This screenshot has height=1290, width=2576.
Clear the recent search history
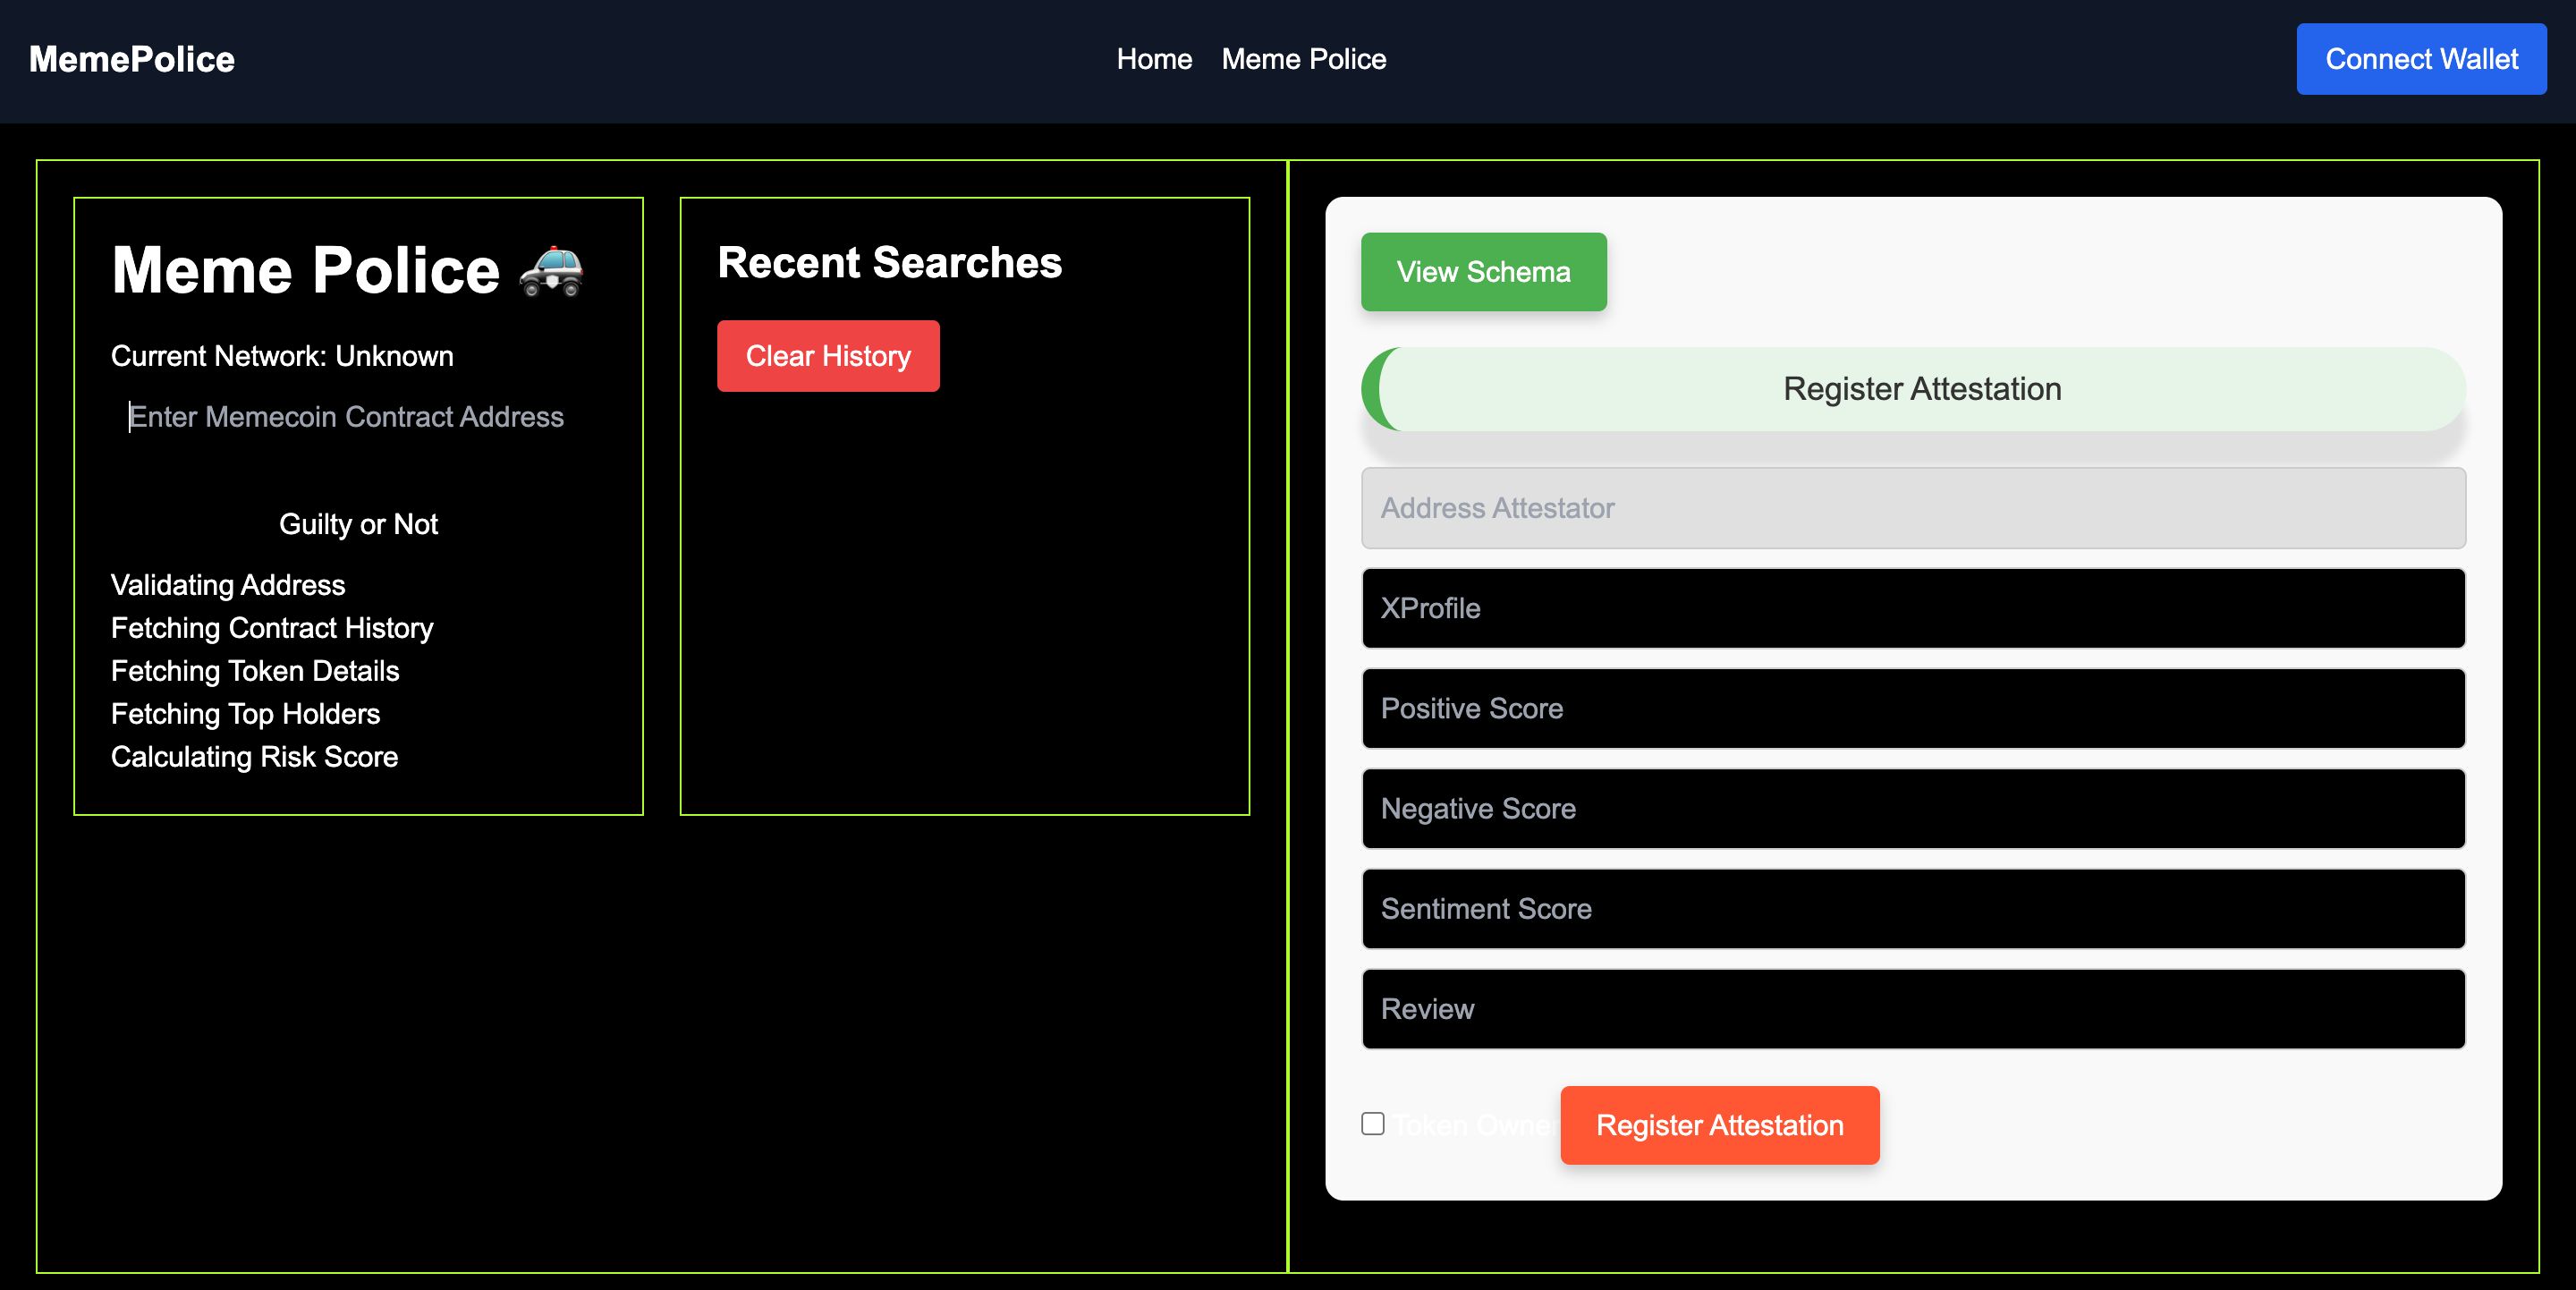828,356
